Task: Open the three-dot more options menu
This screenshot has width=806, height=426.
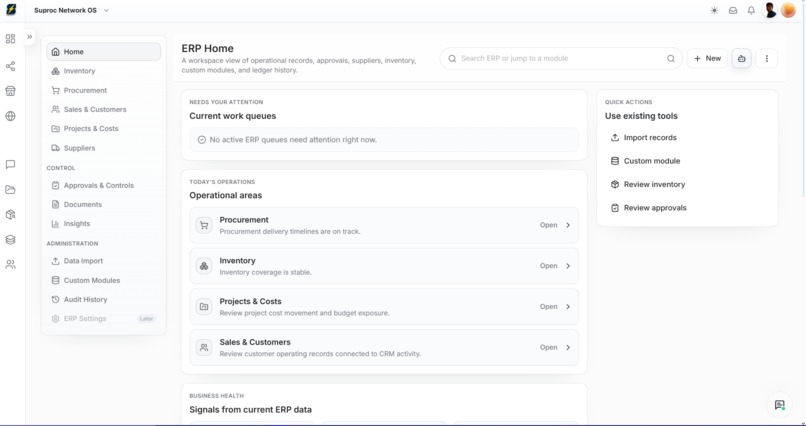Action: click(766, 59)
